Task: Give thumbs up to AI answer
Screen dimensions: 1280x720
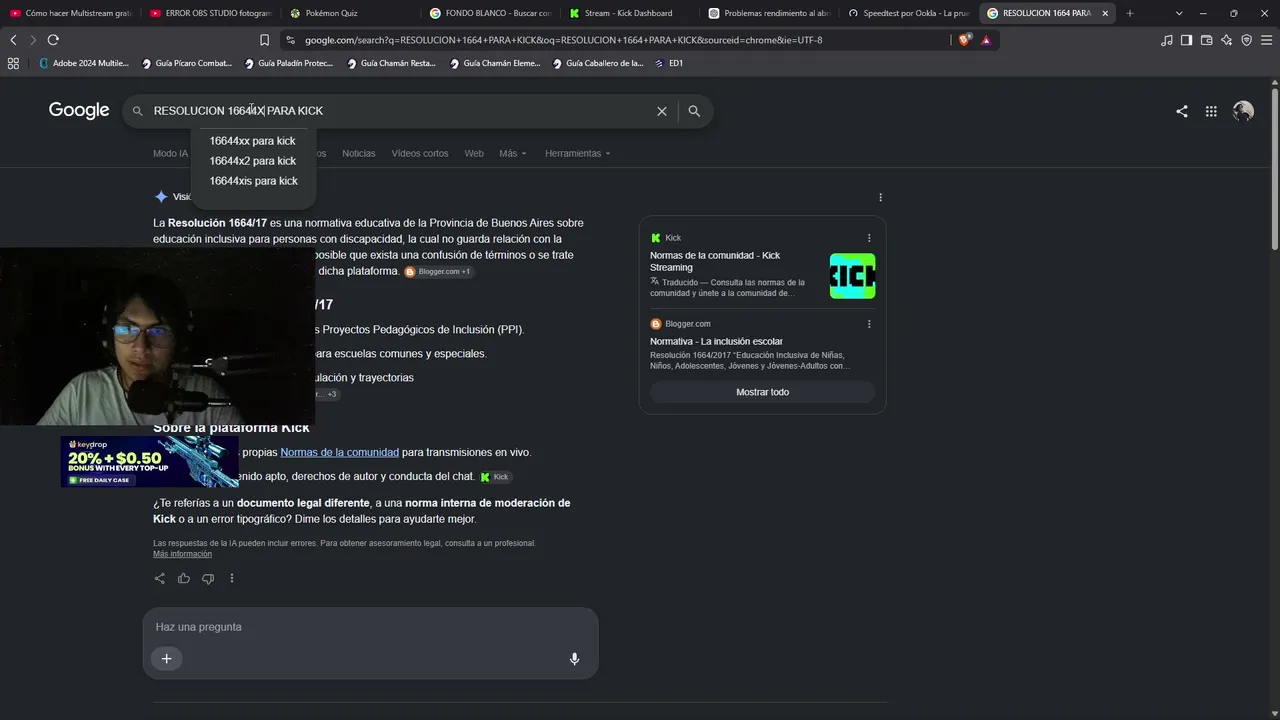Action: (184, 578)
